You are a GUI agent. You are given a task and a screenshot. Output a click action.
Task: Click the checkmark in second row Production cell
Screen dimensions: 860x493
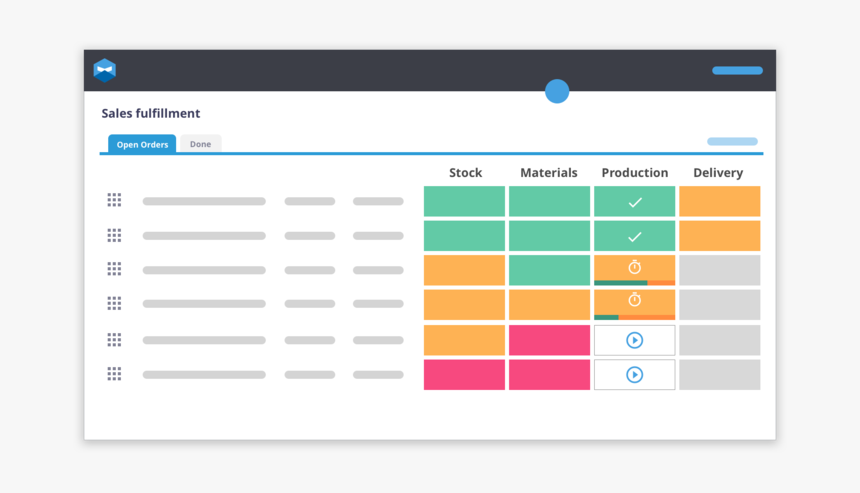pos(634,237)
